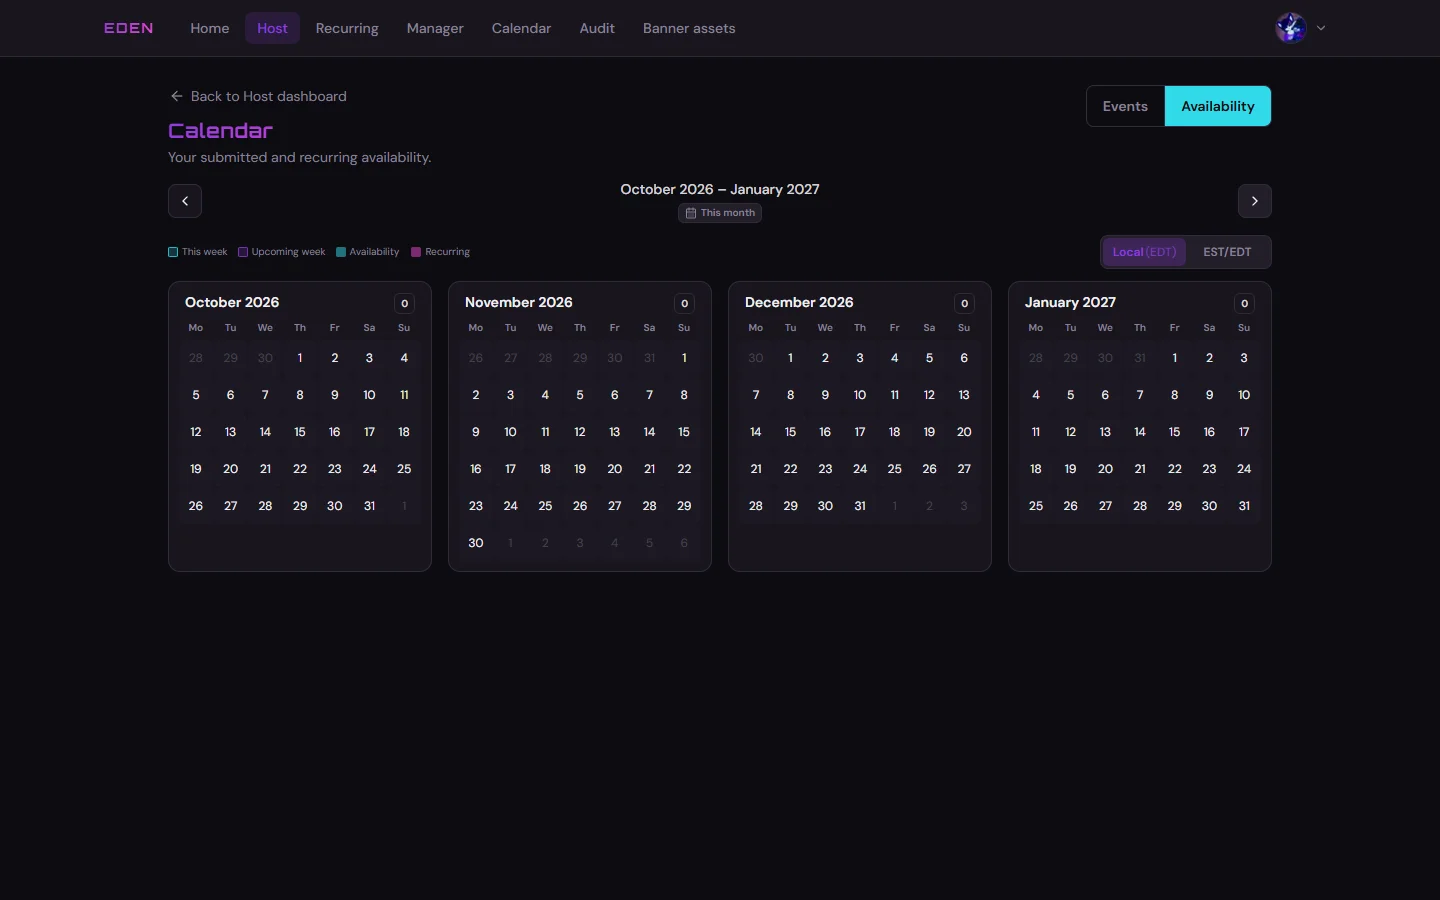This screenshot has width=1440, height=900.
Task: Click the Calendar page heading
Action: point(220,131)
